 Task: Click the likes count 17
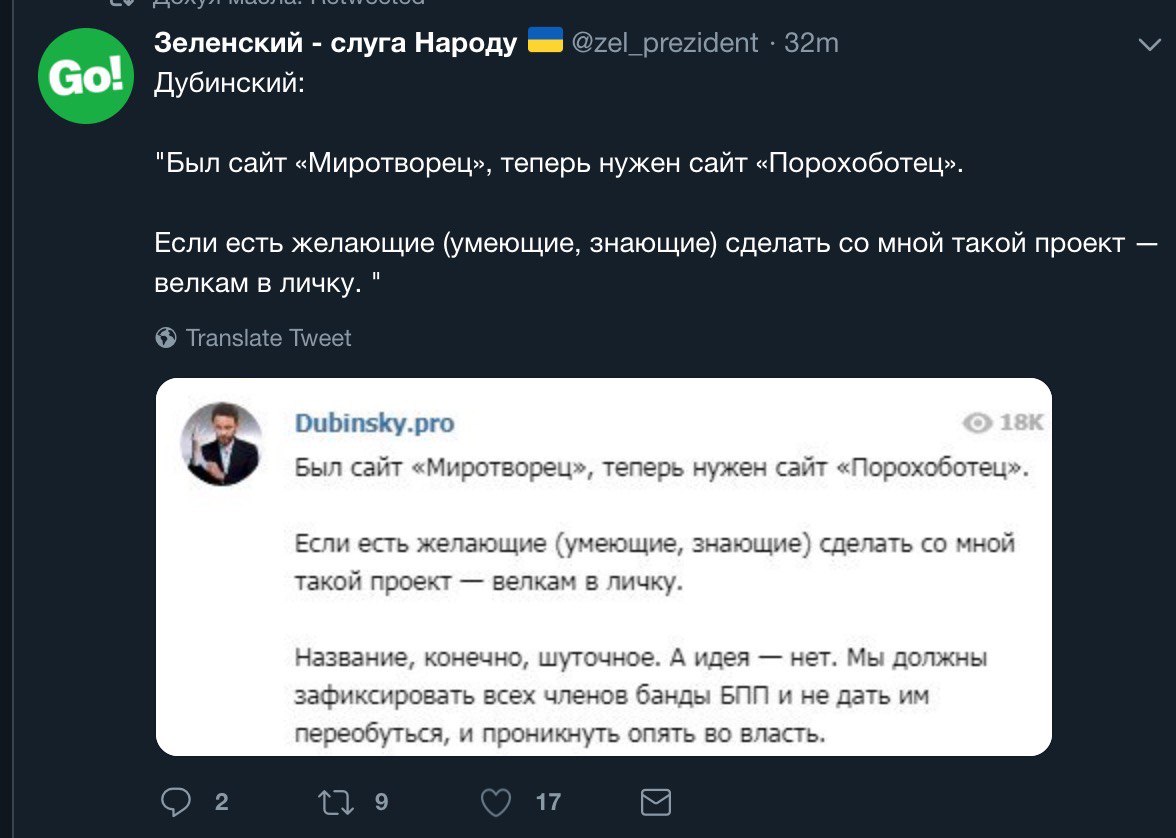point(548,802)
